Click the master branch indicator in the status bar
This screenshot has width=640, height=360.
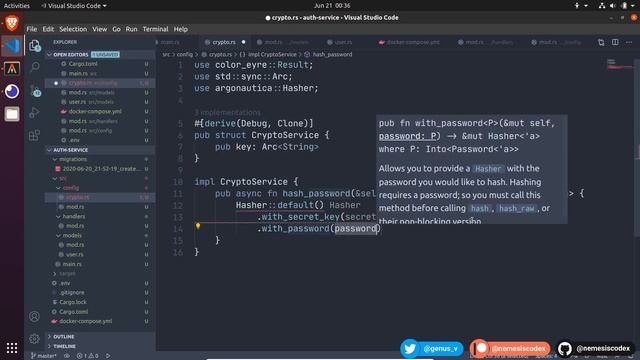(44, 356)
